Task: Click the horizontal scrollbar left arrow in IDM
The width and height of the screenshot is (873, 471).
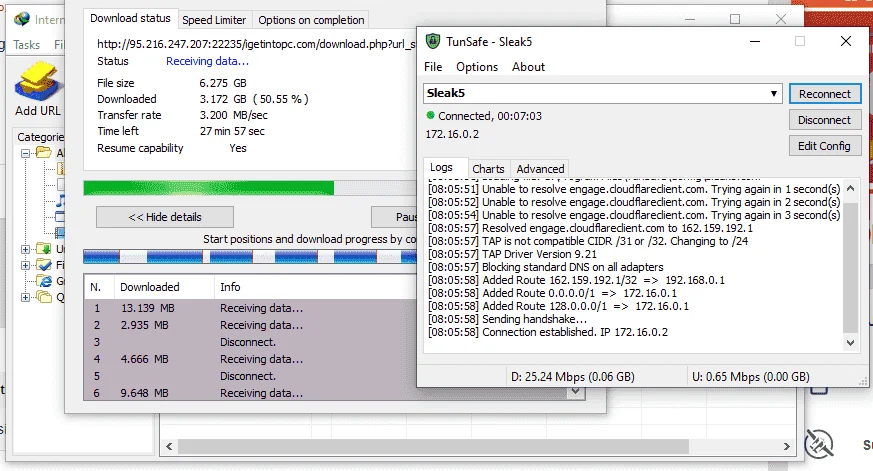Action: pos(169,447)
